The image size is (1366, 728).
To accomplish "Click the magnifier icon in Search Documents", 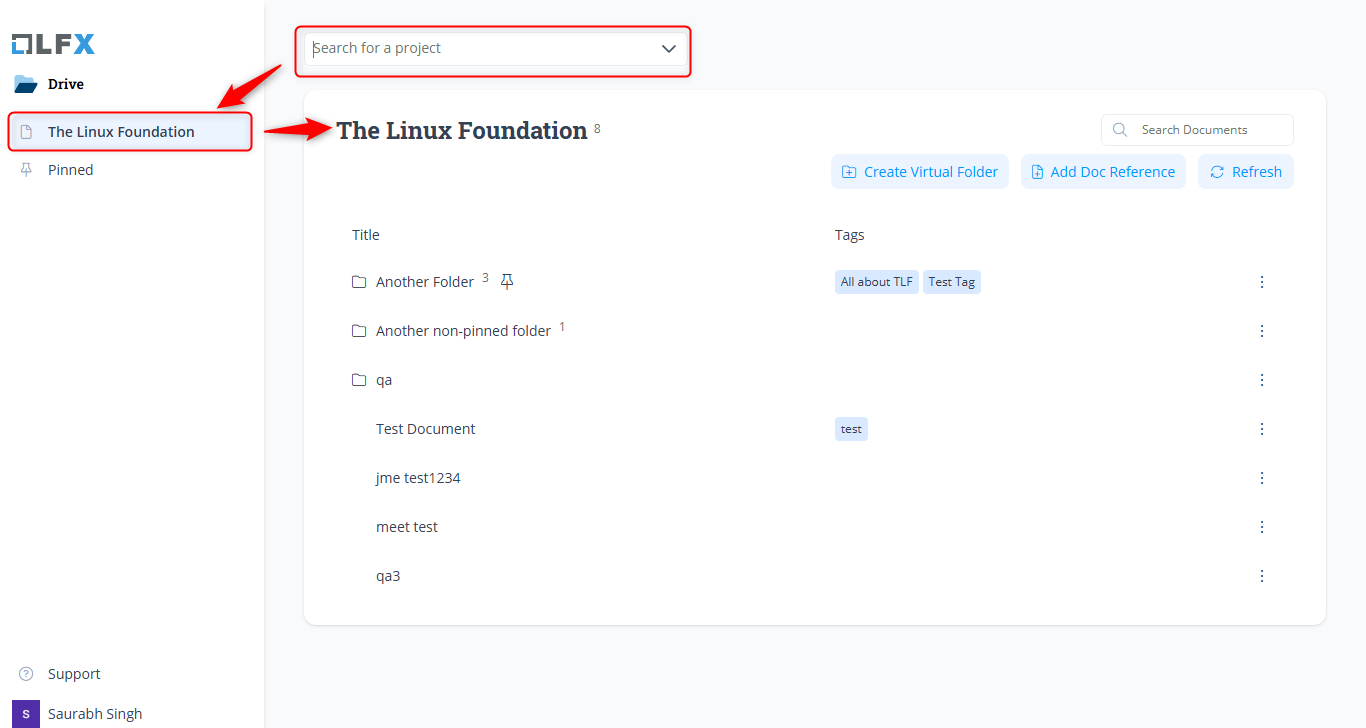I will click(x=1120, y=130).
